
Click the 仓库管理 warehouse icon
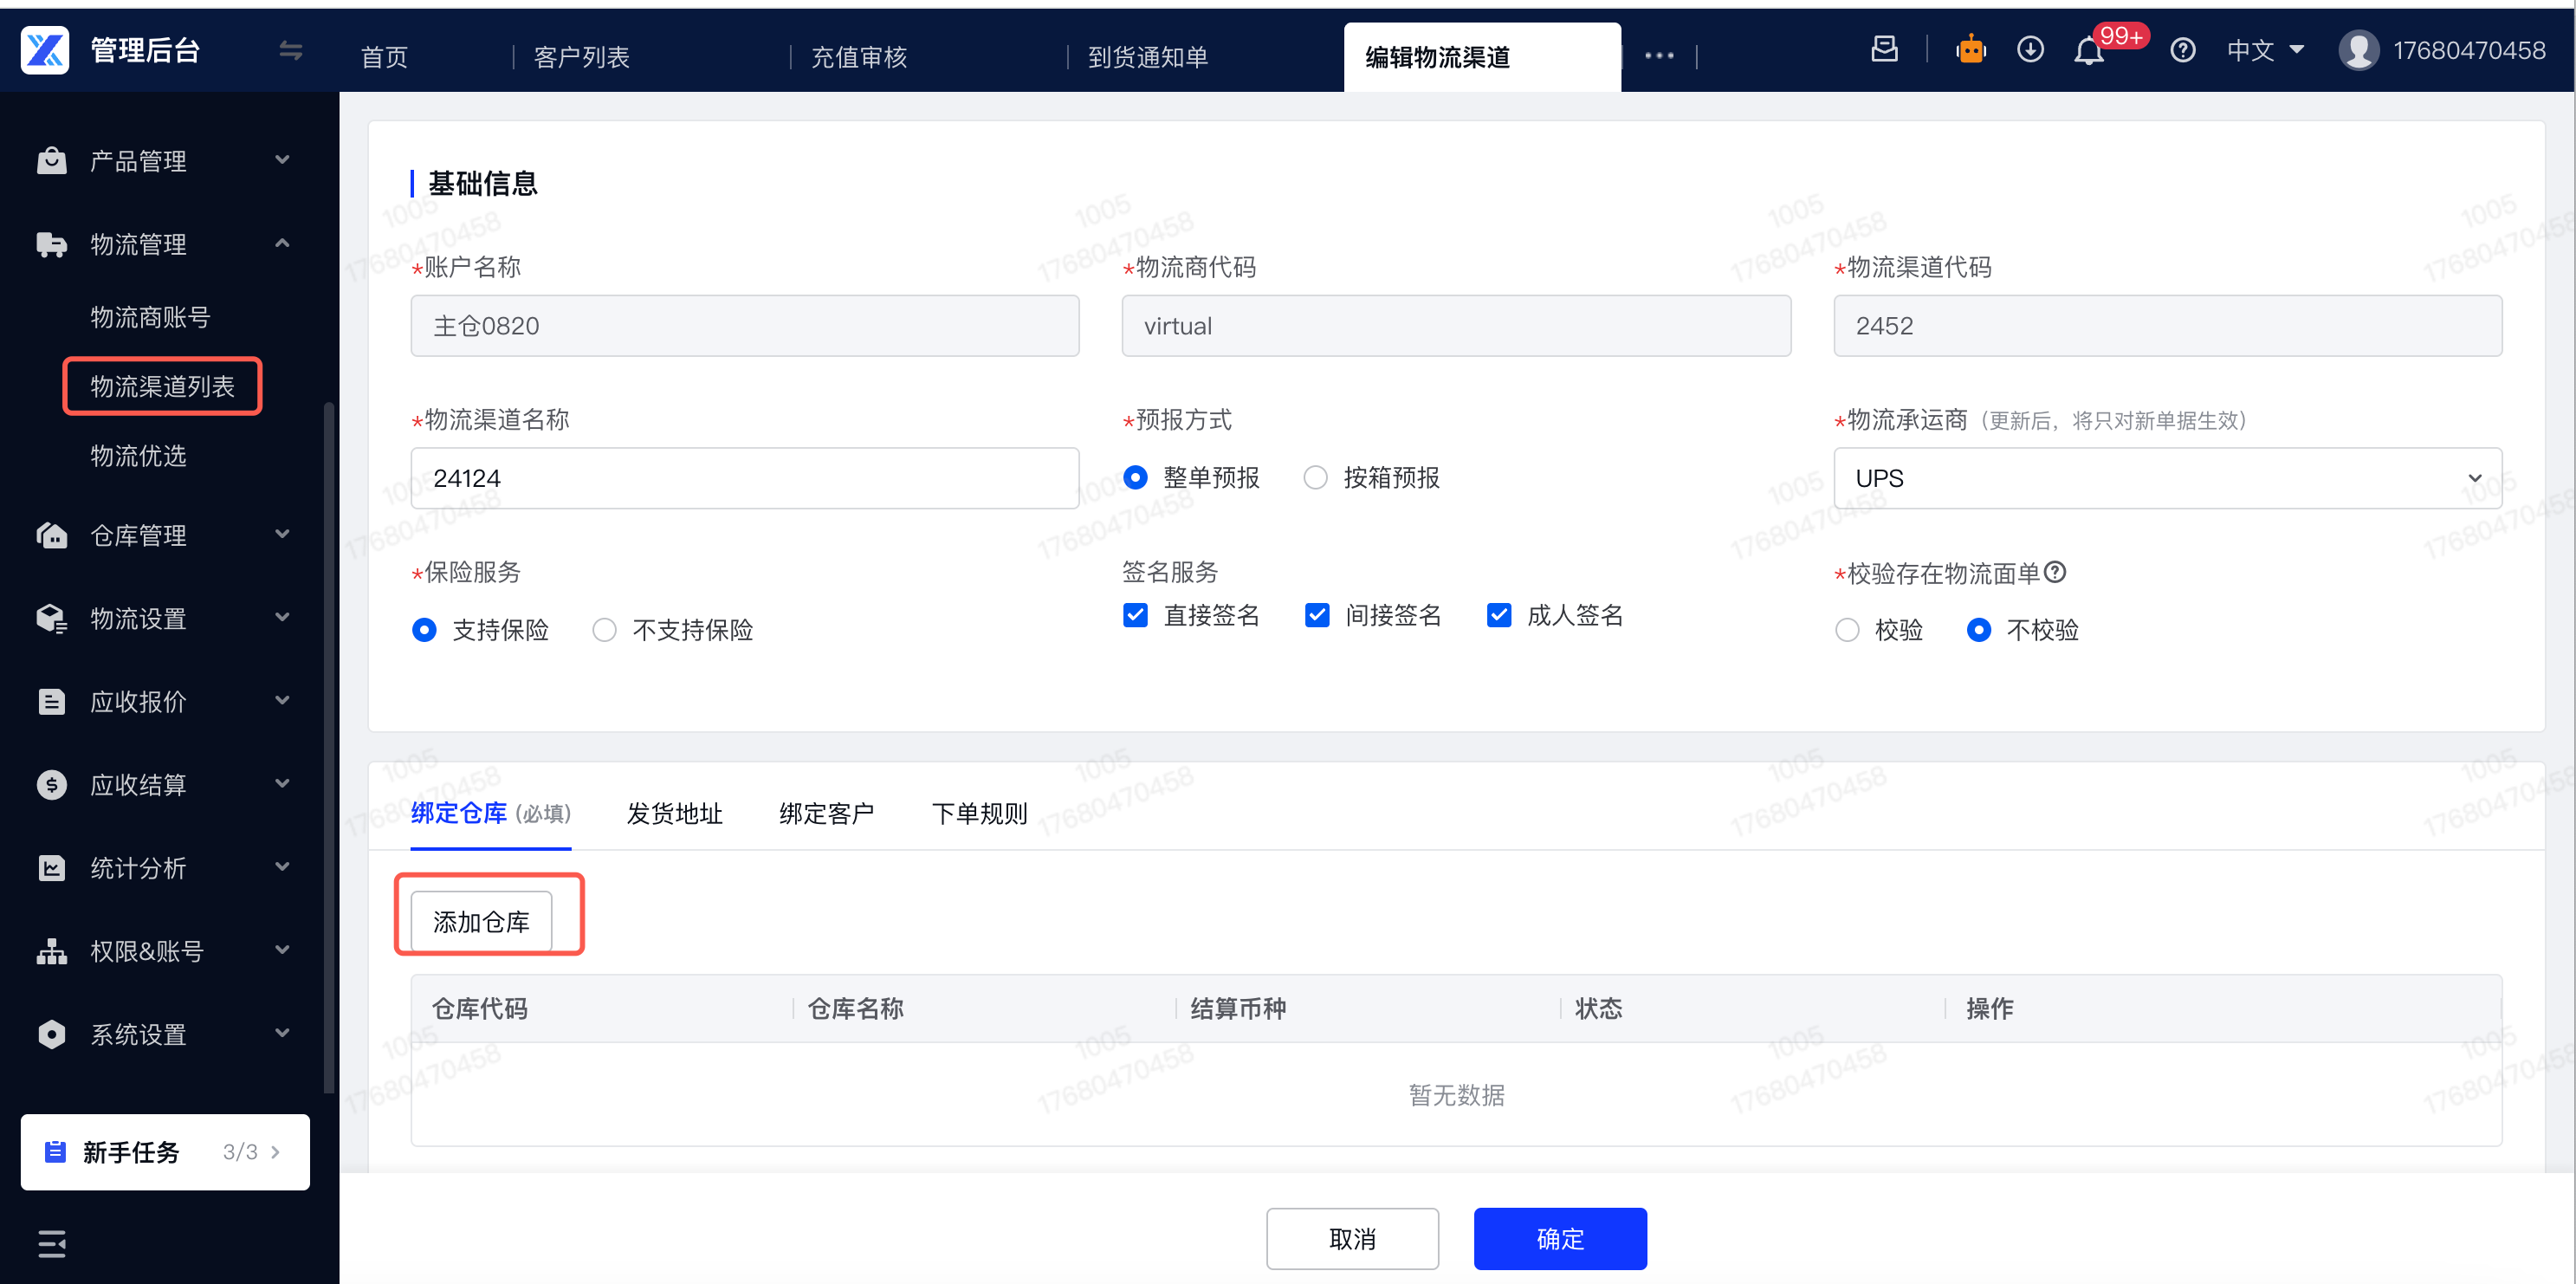(x=51, y=535)
